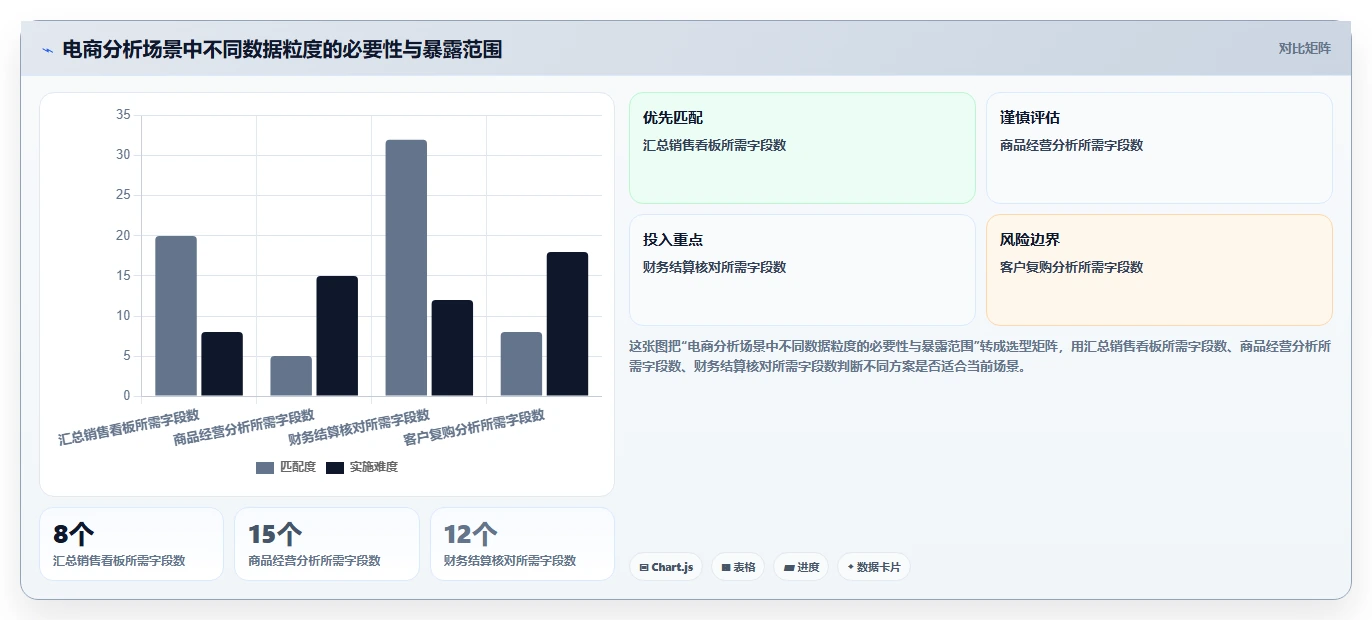Click x-axis label 财务结算核对所需字段数
This screenshot has height=620, width=1372.
[359, 427]
